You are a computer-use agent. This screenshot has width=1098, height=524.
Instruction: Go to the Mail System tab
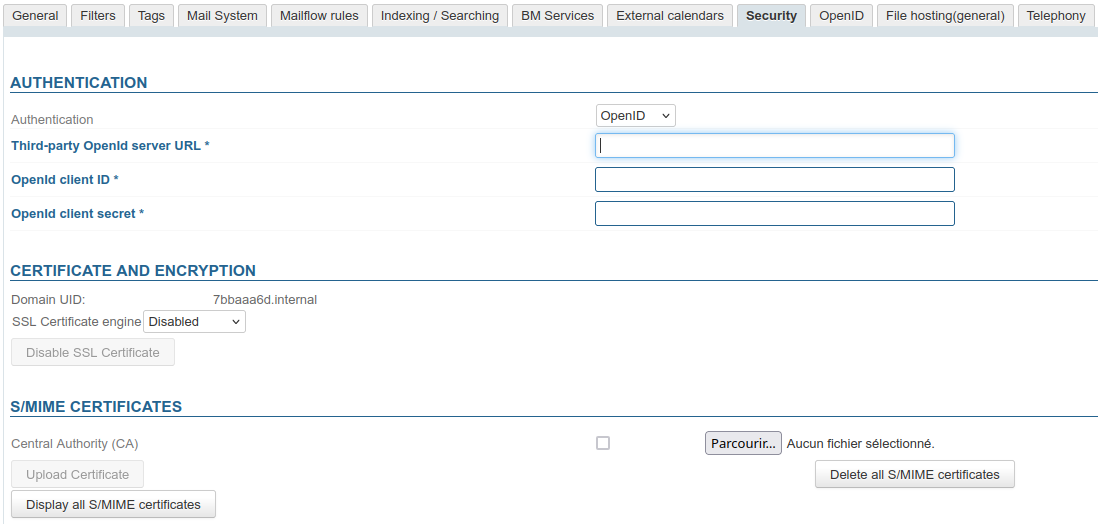[222, 16]
